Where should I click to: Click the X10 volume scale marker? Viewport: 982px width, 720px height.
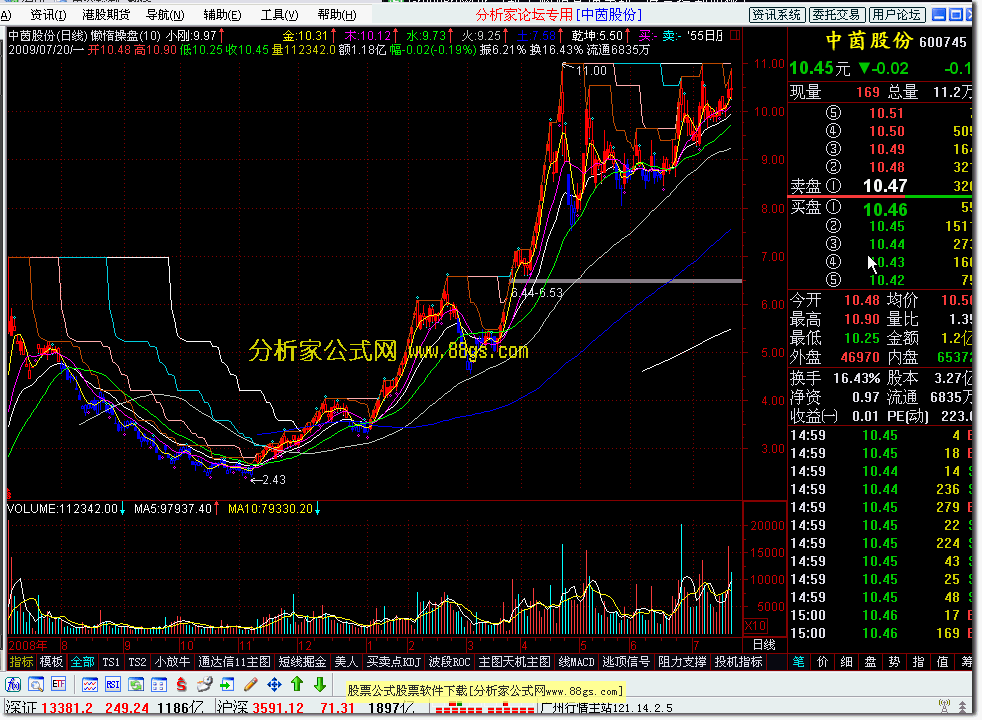coord(755,625)
